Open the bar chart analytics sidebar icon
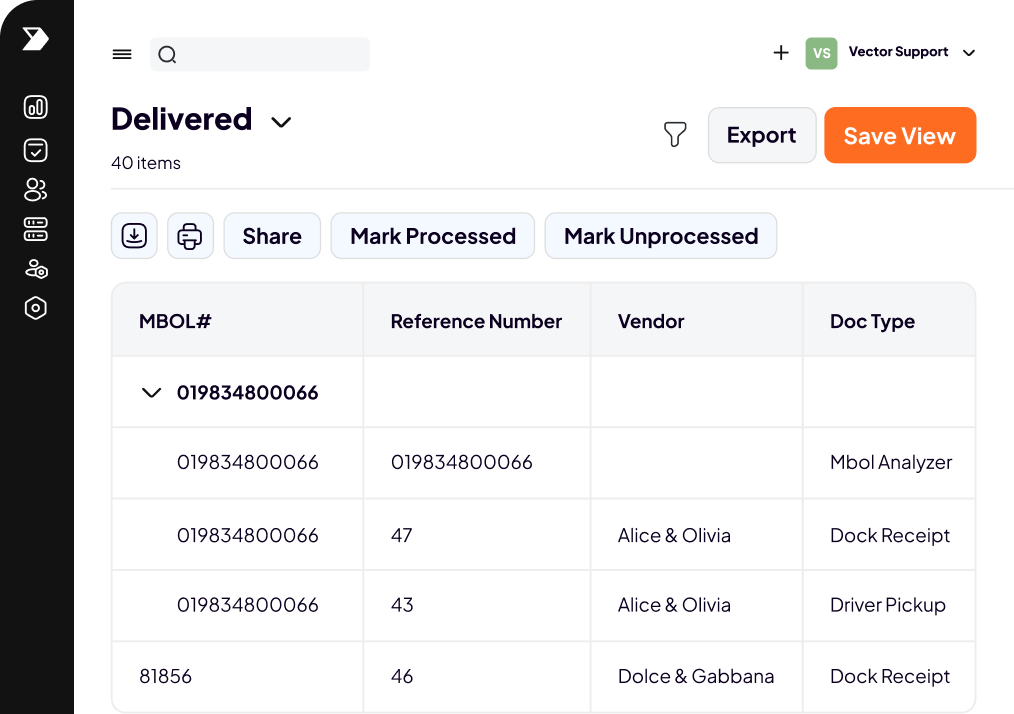 (x=36, y=108)
